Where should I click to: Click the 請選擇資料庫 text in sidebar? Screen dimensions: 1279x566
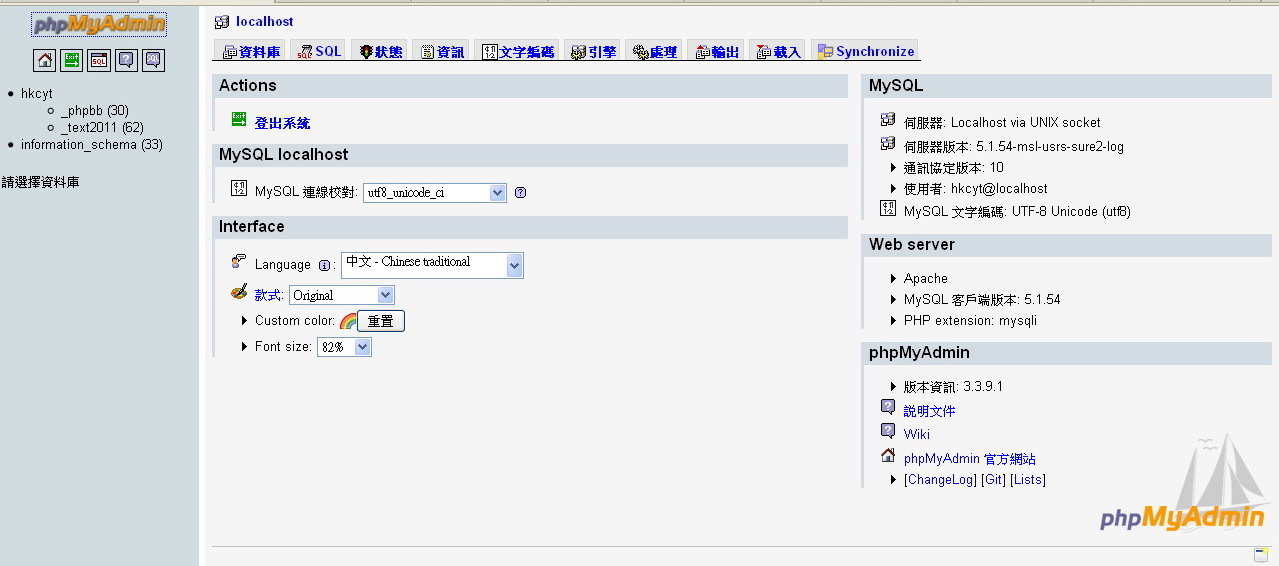pos(40,182)
